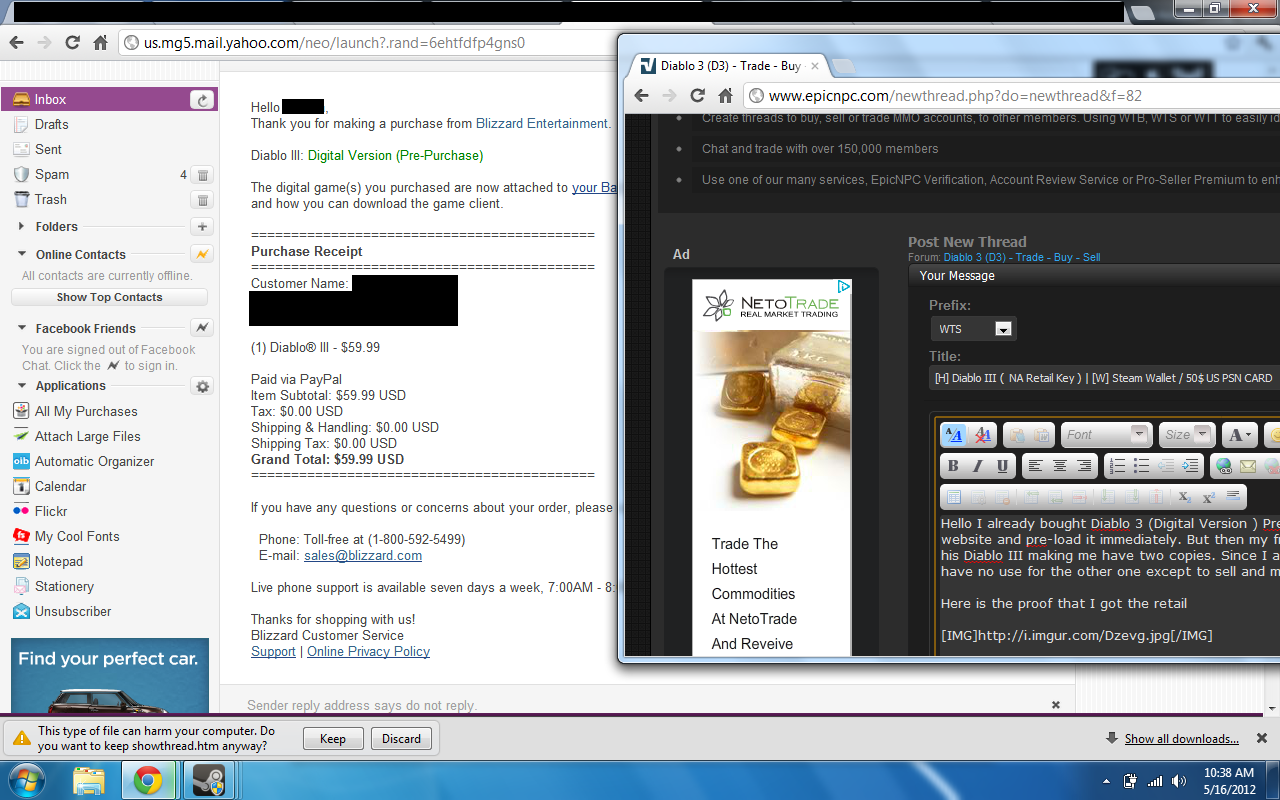Toggle Facebook Friends chat sign-in icon
Image resolution: width=1280 pixels, height=800 pixels.
point(202,328)
